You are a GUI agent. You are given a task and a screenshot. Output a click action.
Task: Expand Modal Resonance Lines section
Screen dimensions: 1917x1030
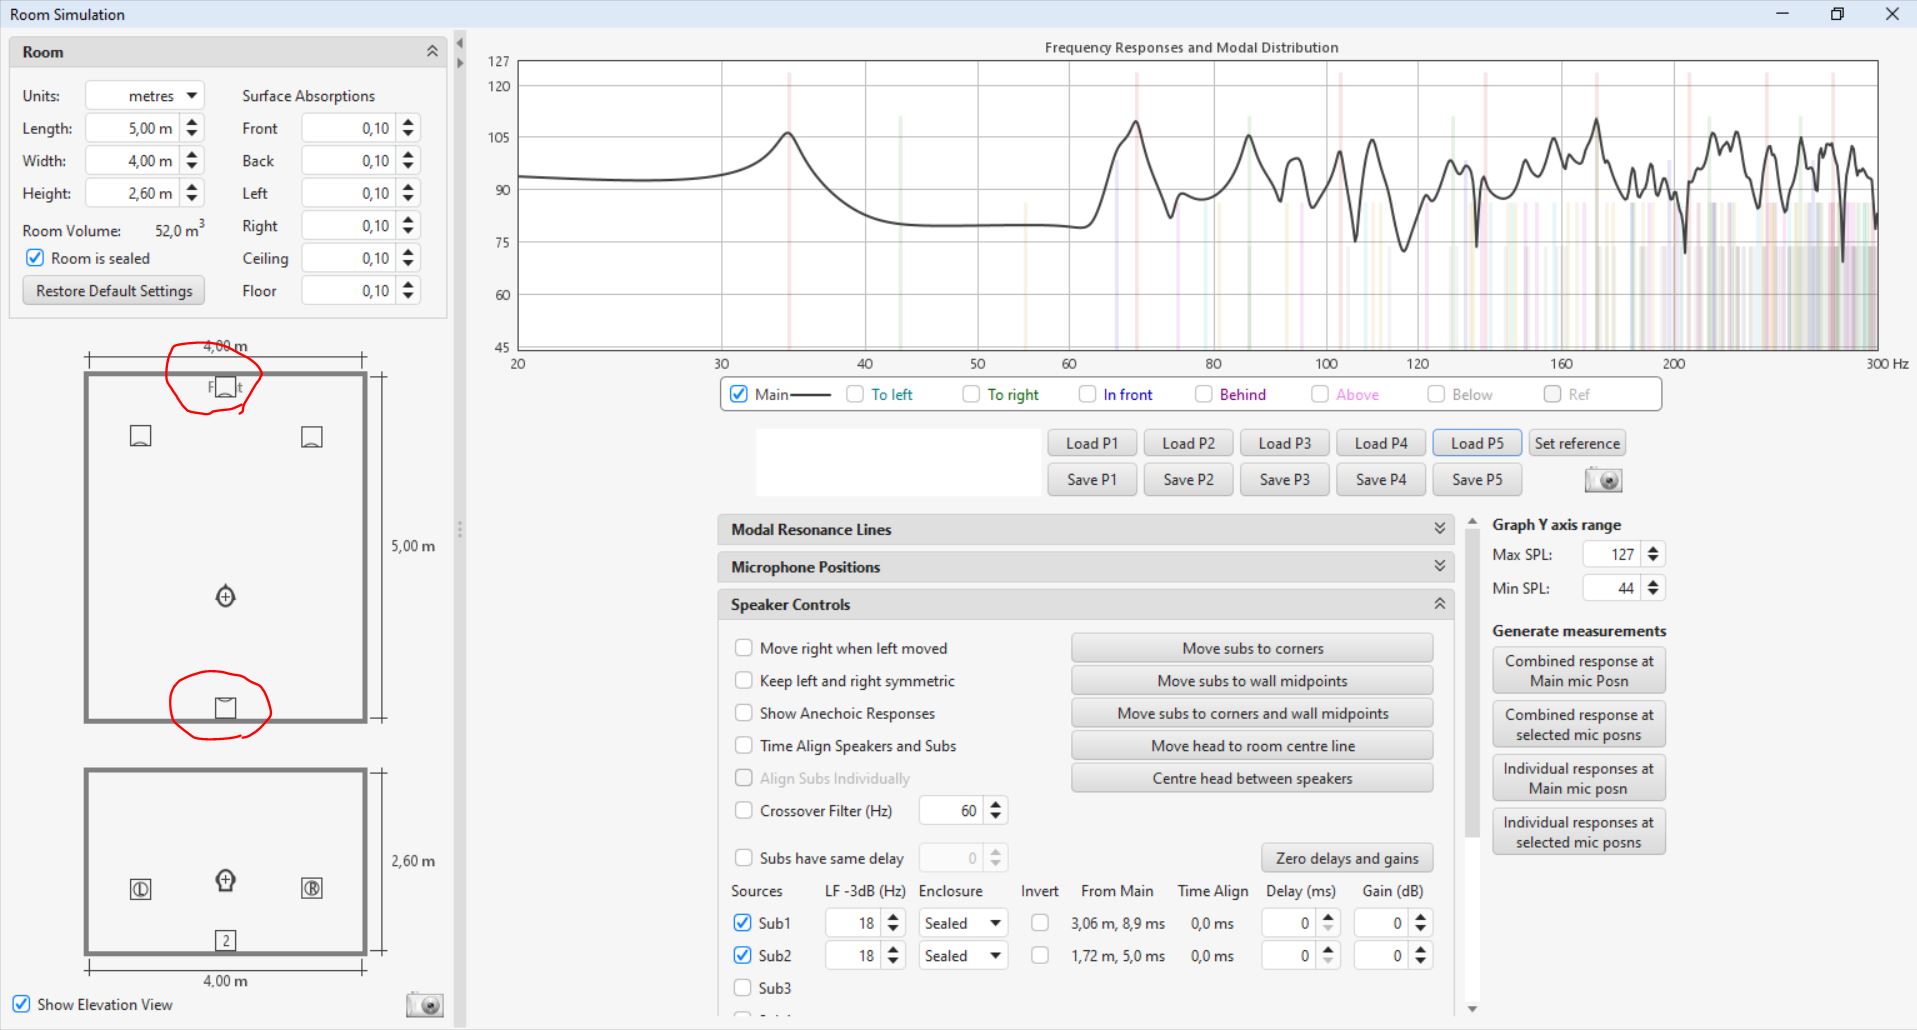click(1440, 529)
